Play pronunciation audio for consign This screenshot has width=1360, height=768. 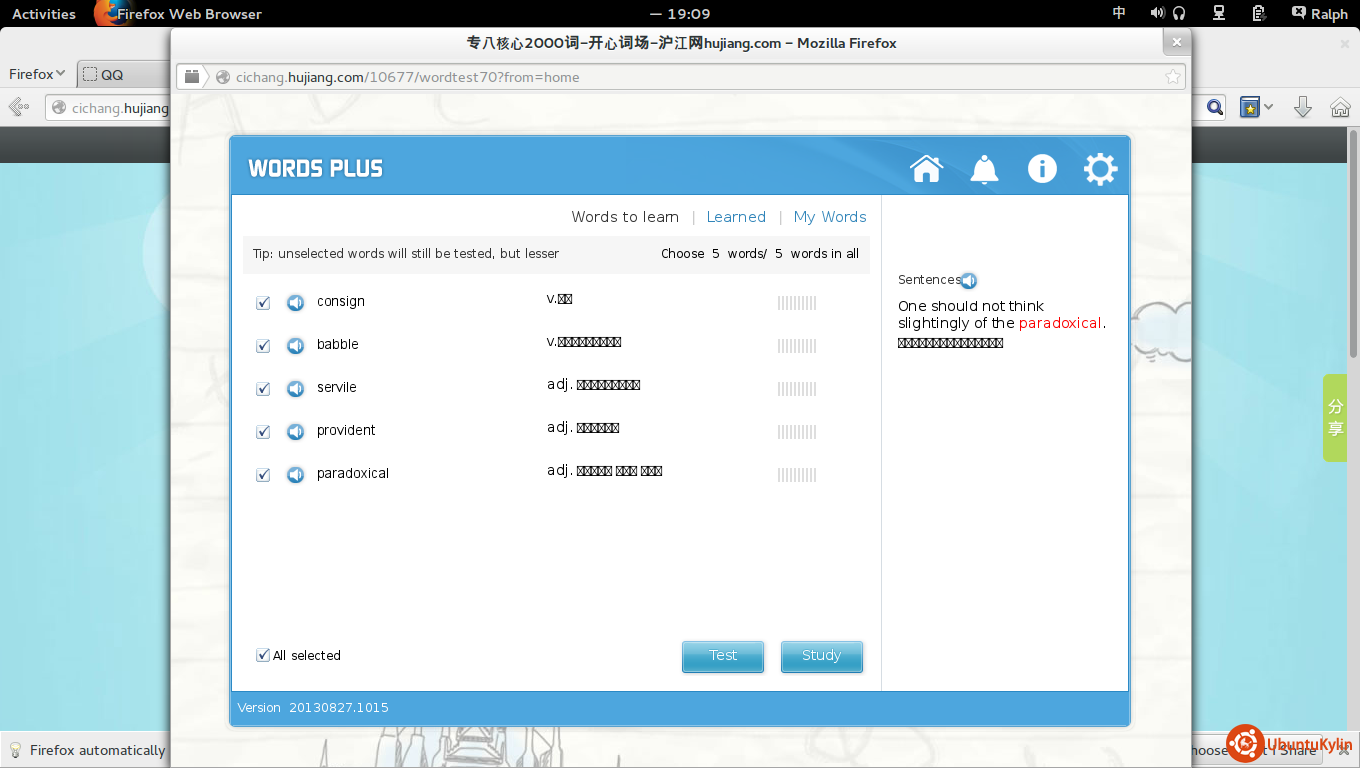pos(295,302)
